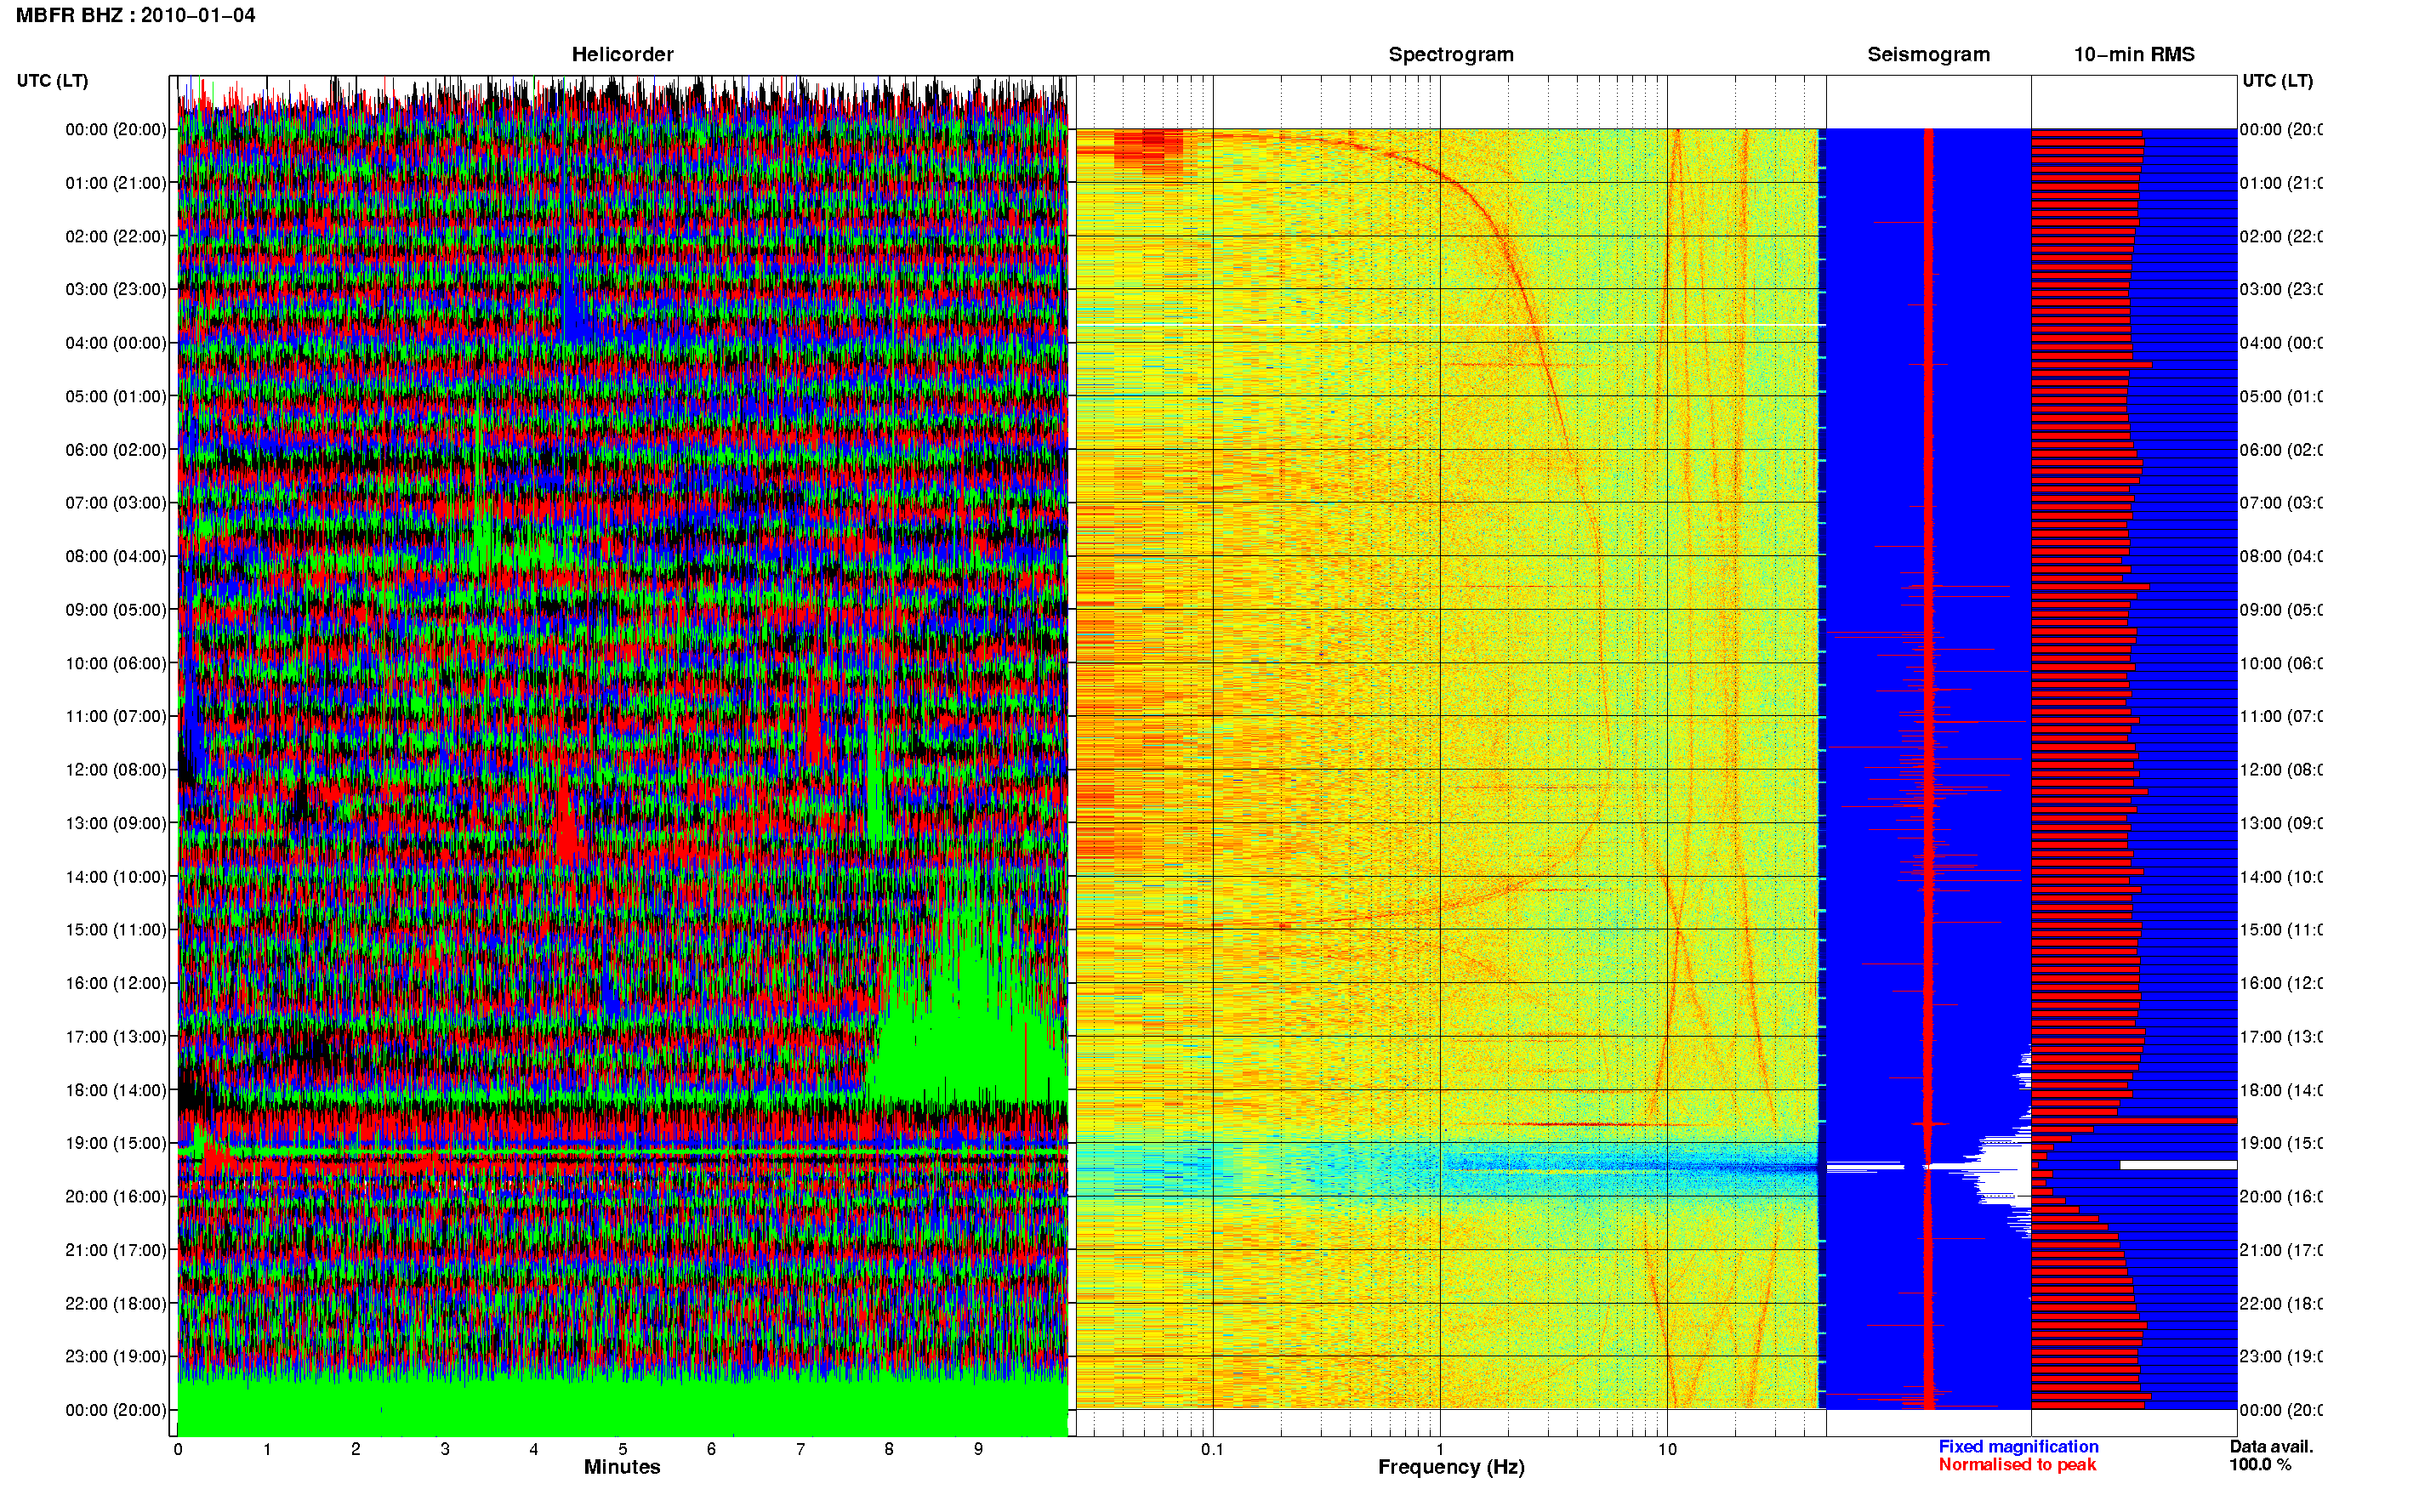This screenshot has height=1512, width=2419.
Task: Click the left 'UTC (LT)' axis label
Action: click(53, 81)
